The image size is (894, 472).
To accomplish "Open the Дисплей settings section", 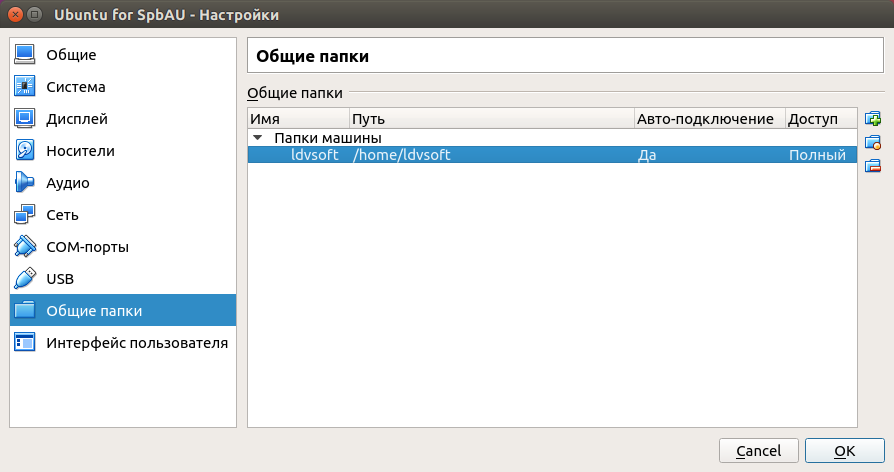I will point(76,119).
